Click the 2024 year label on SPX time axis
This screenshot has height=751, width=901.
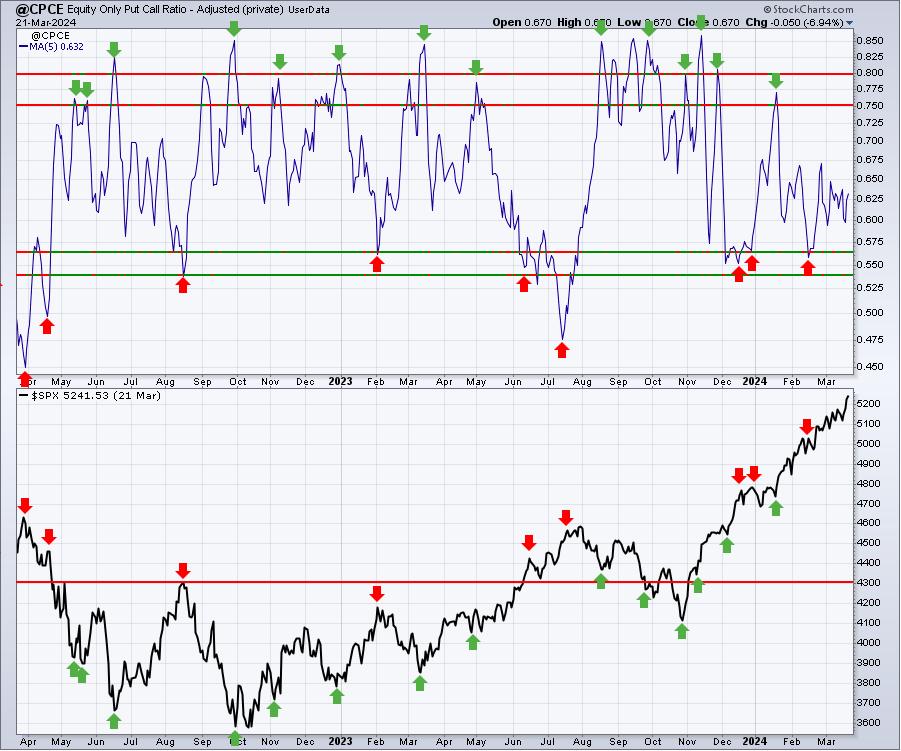pyautogui.click(x=754, y=741)
